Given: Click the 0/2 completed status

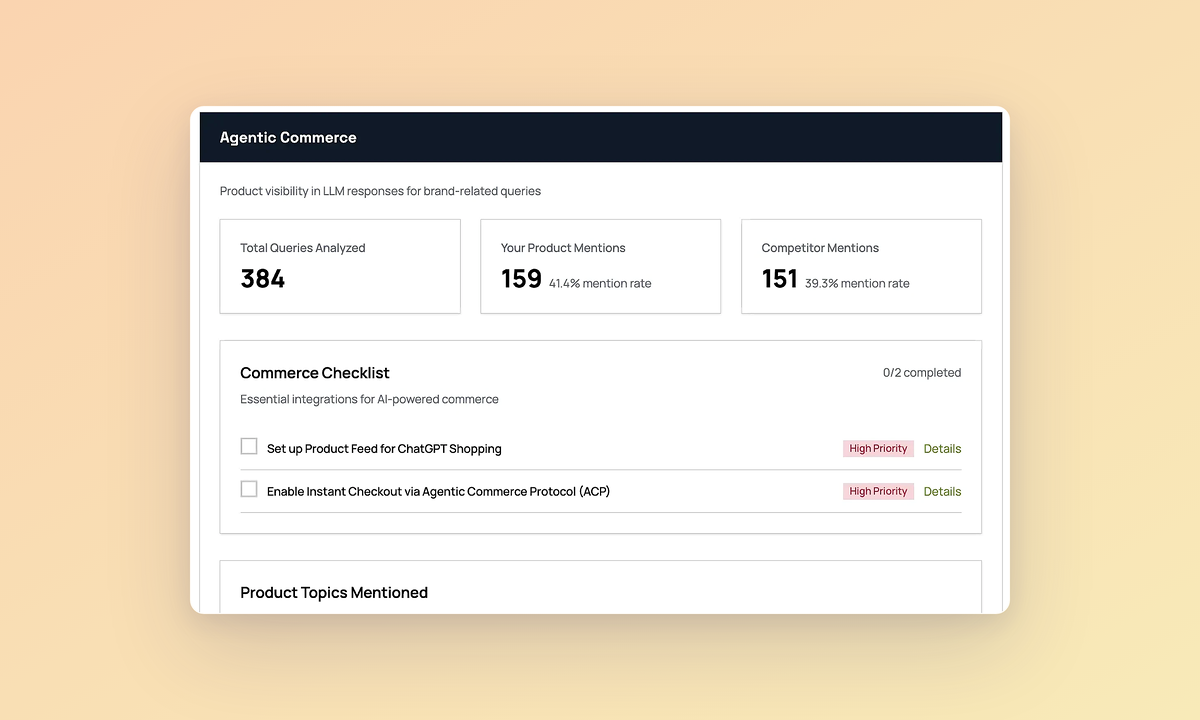Looking at the screenshot, I should (922, 373).
